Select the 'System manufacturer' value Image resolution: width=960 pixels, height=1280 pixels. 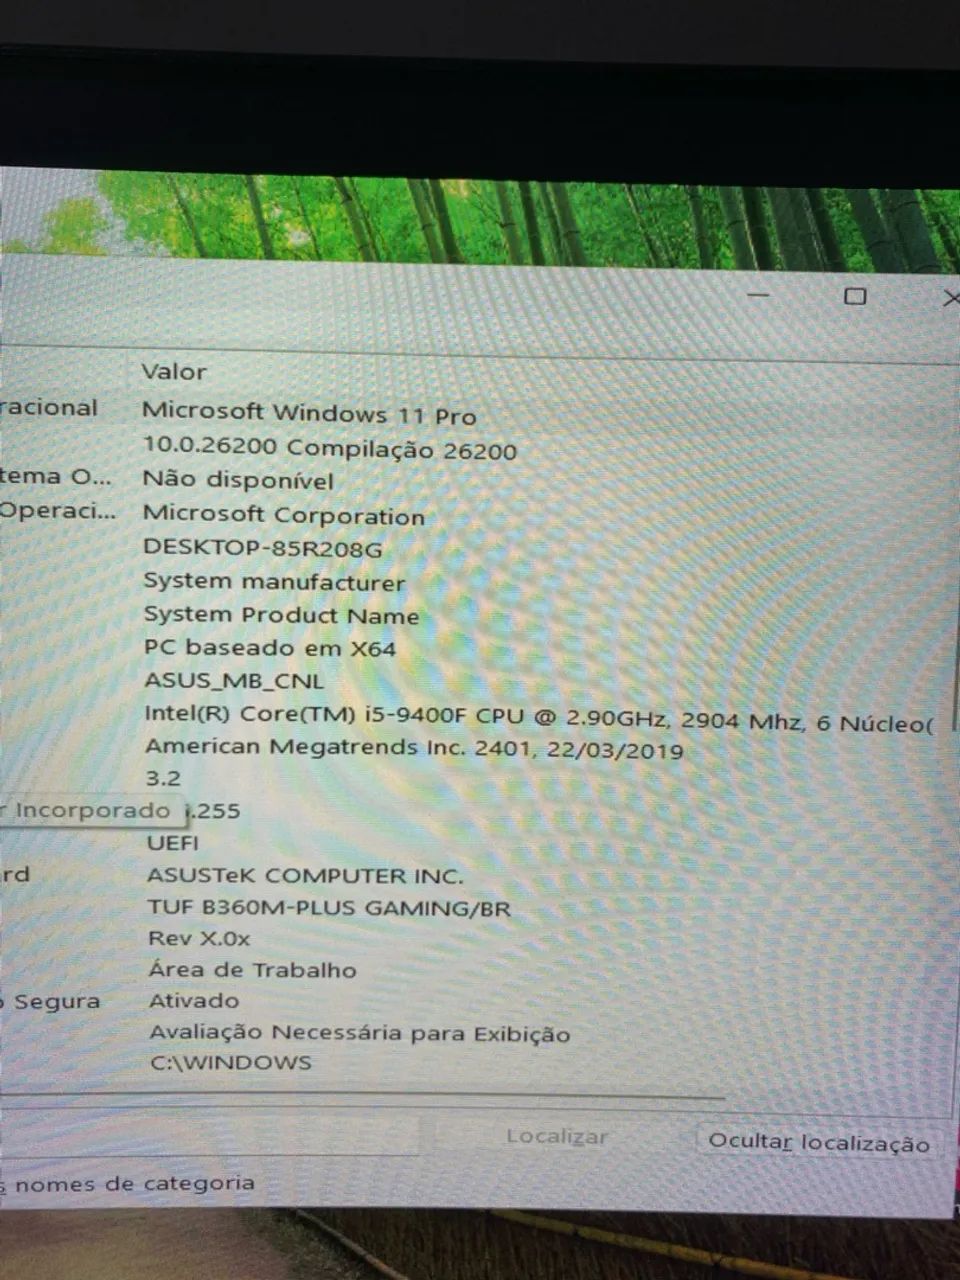[x=274, y=581]
